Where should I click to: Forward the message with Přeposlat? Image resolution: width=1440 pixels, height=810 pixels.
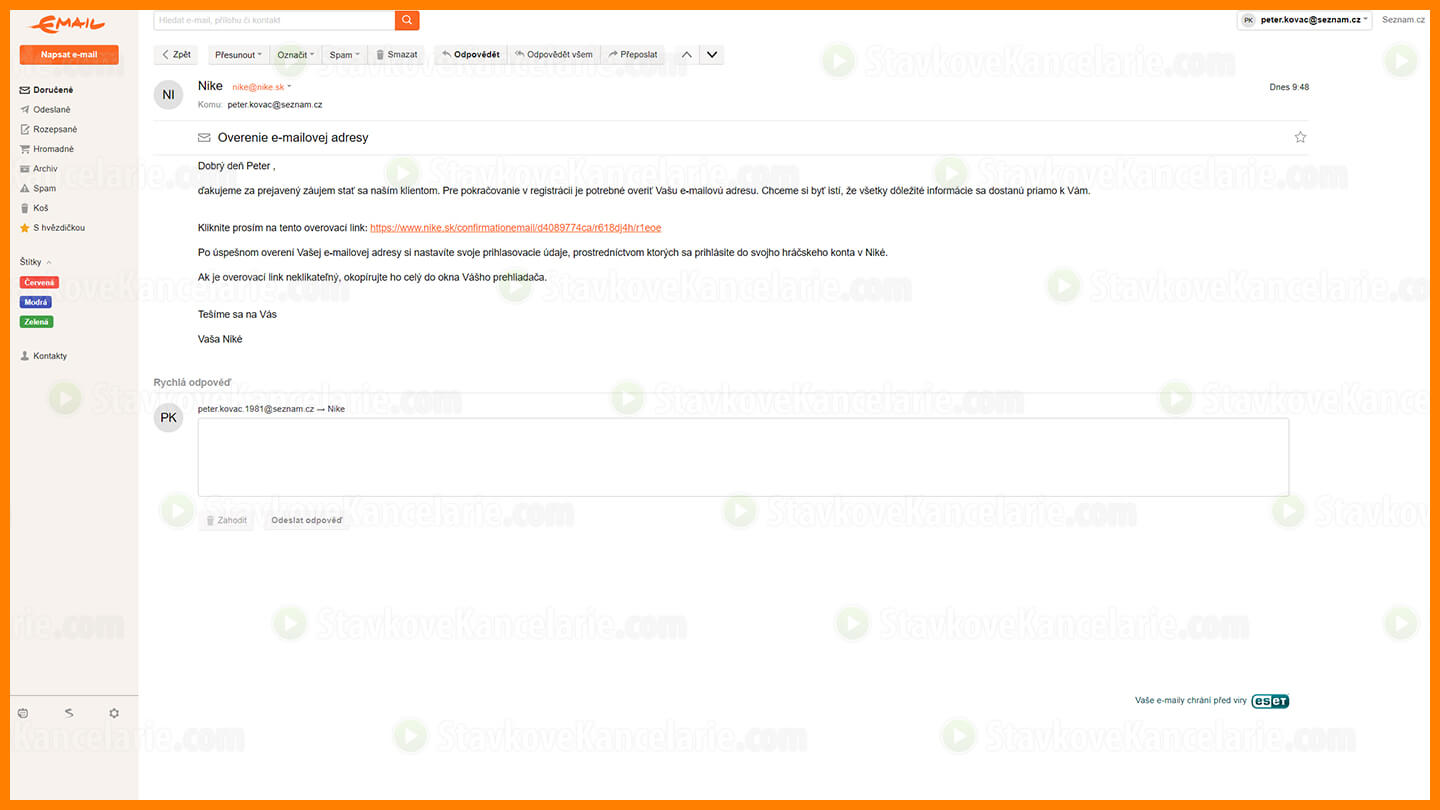tap(633, 55)
